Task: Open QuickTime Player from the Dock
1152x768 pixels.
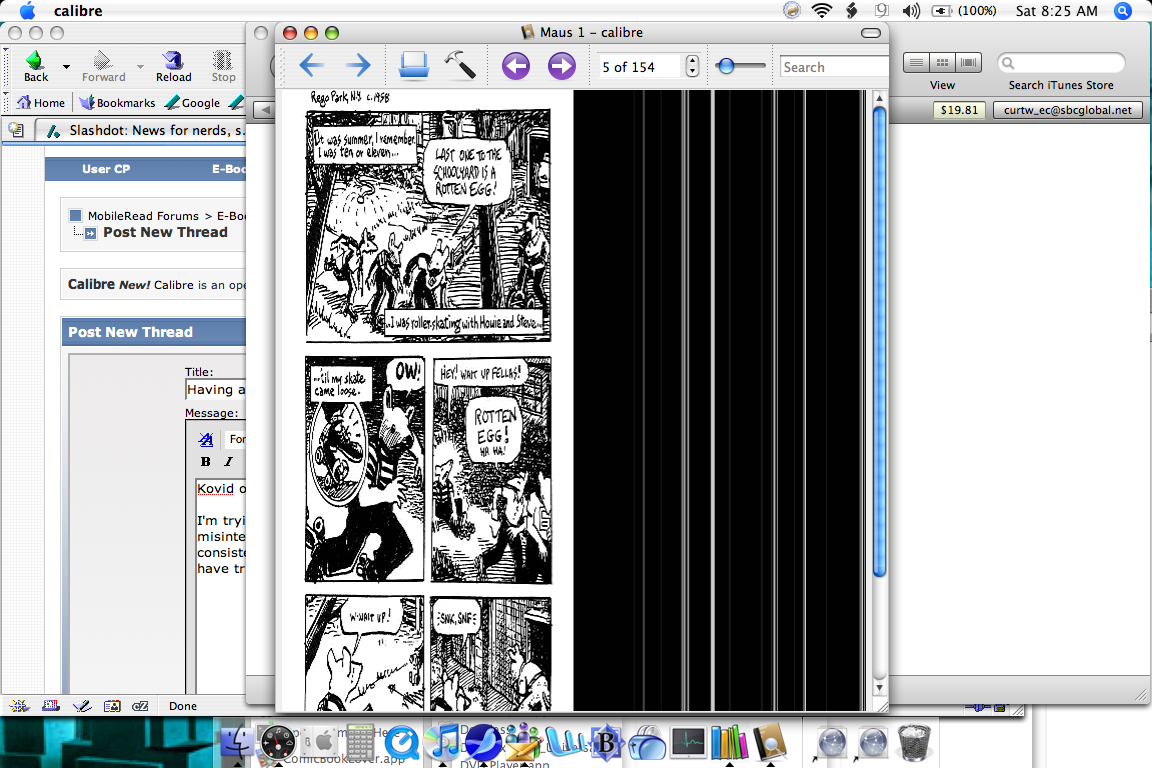Action: (x=401, y=742)
